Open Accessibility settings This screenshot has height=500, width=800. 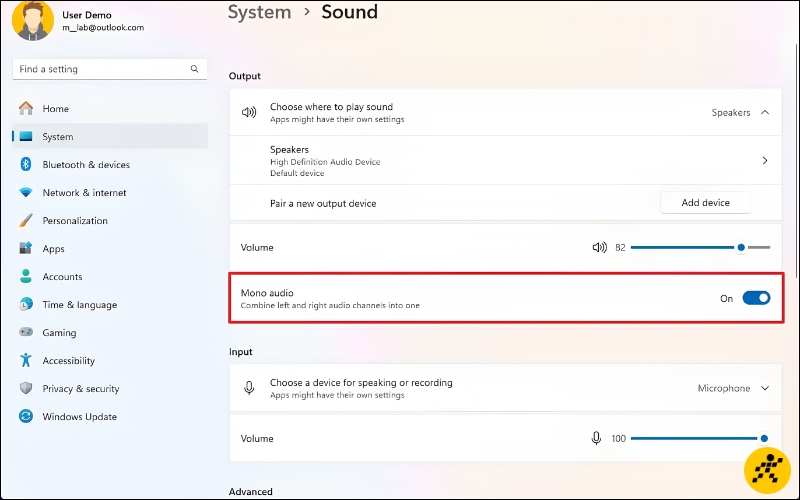(x=110, y=361)
